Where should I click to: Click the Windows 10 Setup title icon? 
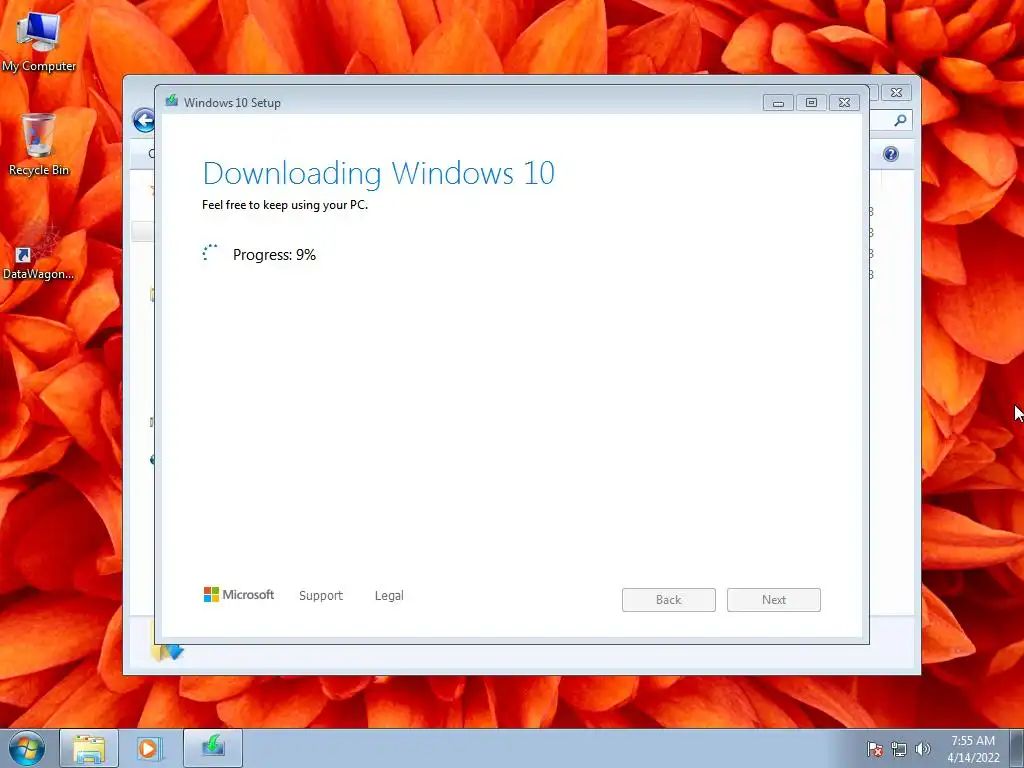click(x=172, y=101)
